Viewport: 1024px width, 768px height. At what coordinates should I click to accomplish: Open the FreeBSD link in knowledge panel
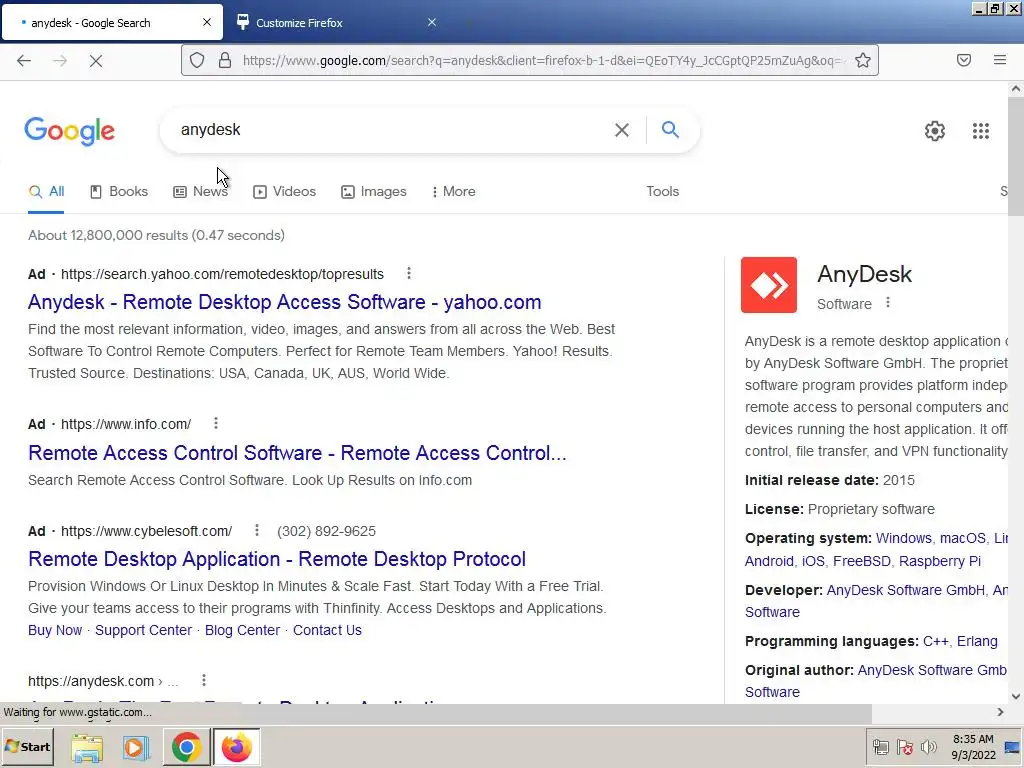click(x=861, y=561)
